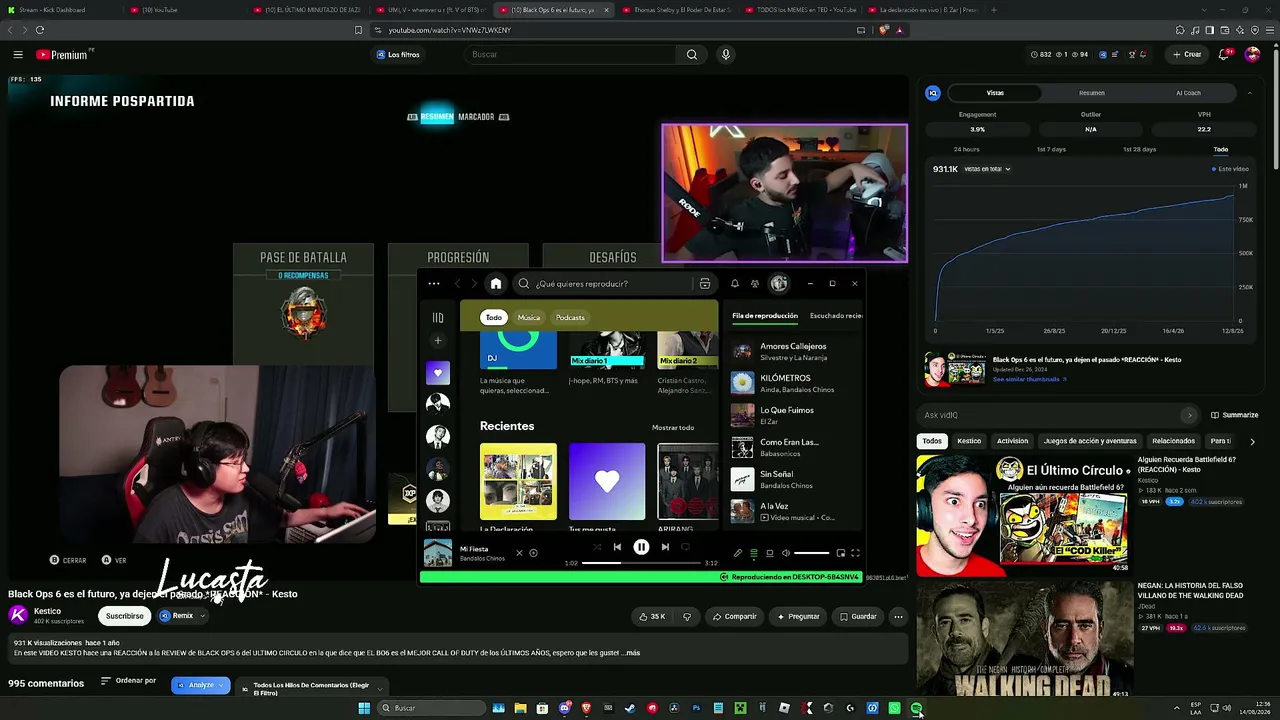1280x720 pixels.
Task: Create a playlist with the Spotify plus icon
Action: click(x=437, y=341)
